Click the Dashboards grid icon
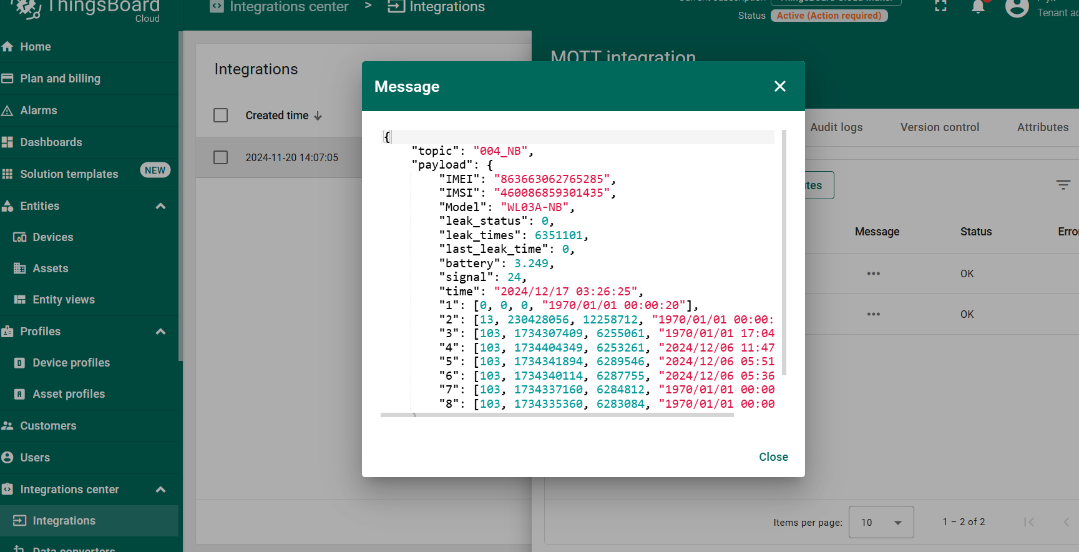The width and height of the screenshot is (1079, 552). pyautogui.click(x=8, y=142)
